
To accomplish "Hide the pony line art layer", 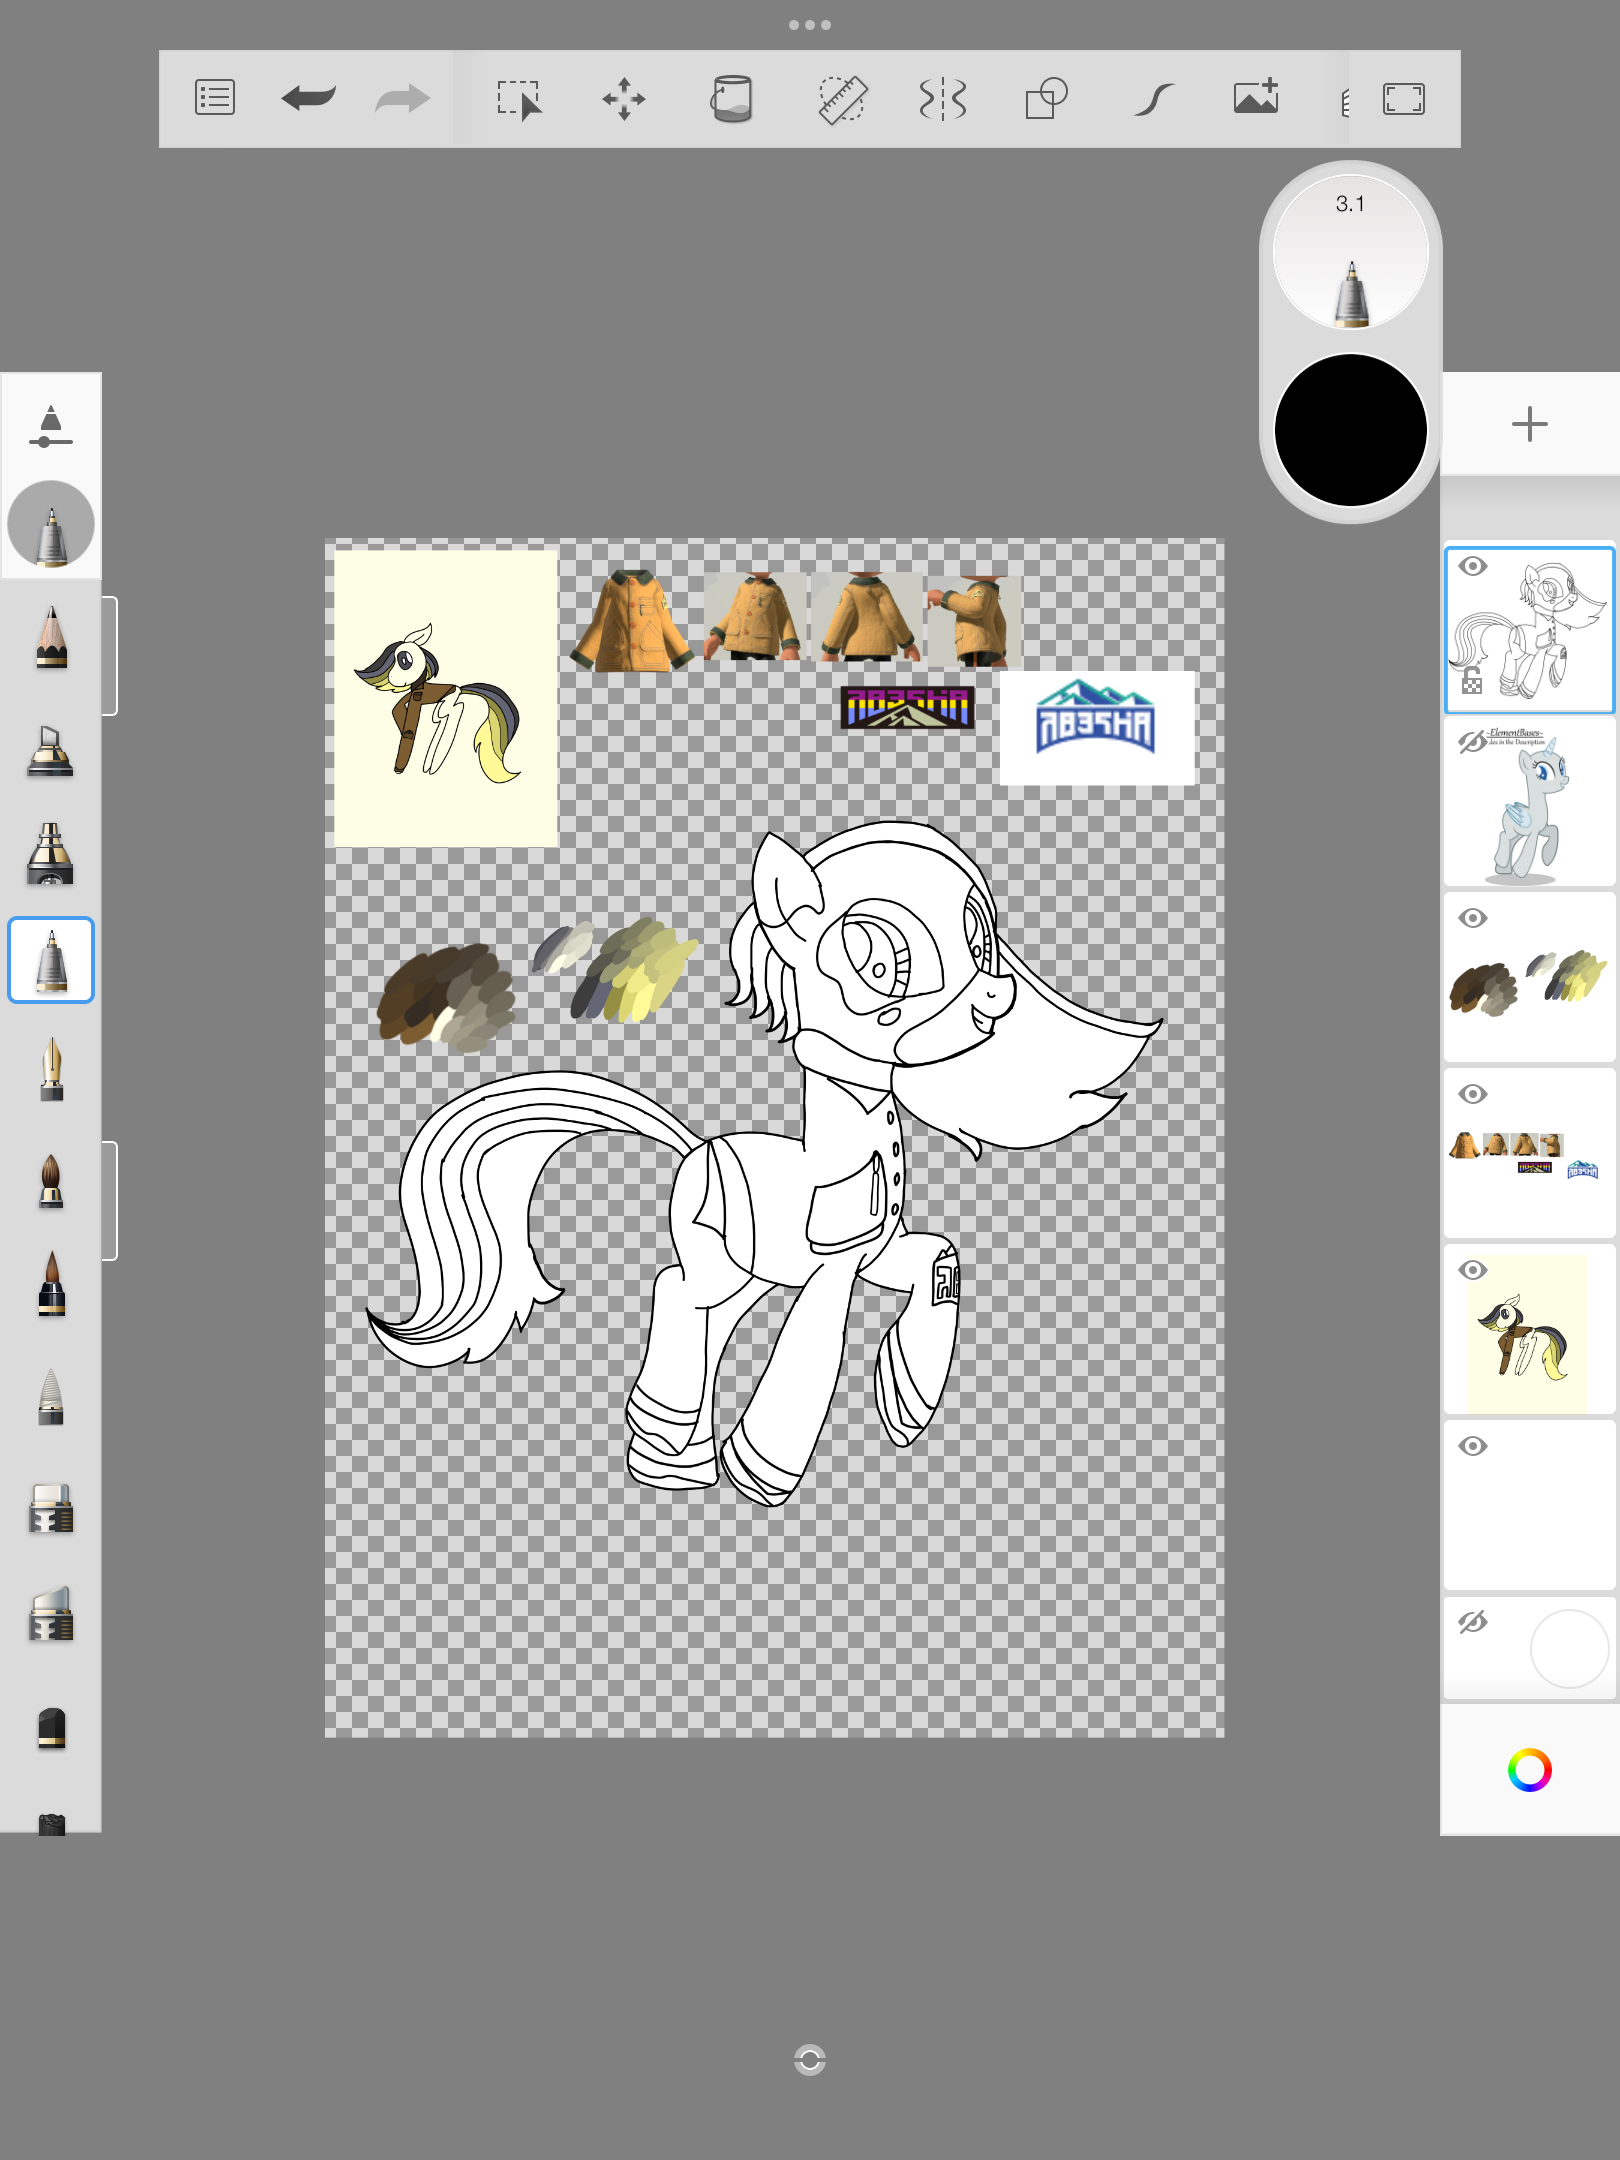I will point(1472,566).
